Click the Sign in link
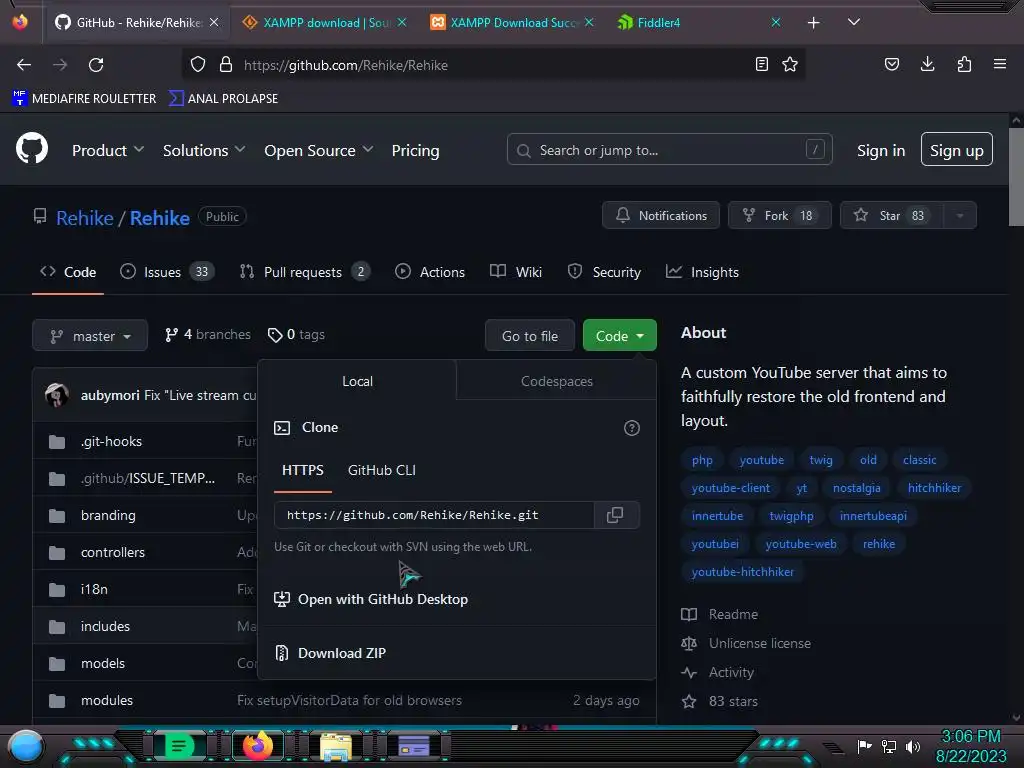This screenshot has width=1024, height=768. (x=881, y=150)
